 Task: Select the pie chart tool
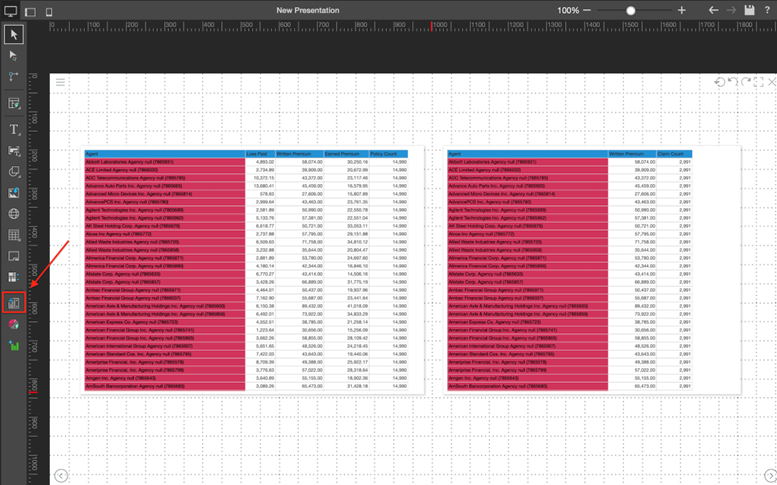(x=14, y=324)
